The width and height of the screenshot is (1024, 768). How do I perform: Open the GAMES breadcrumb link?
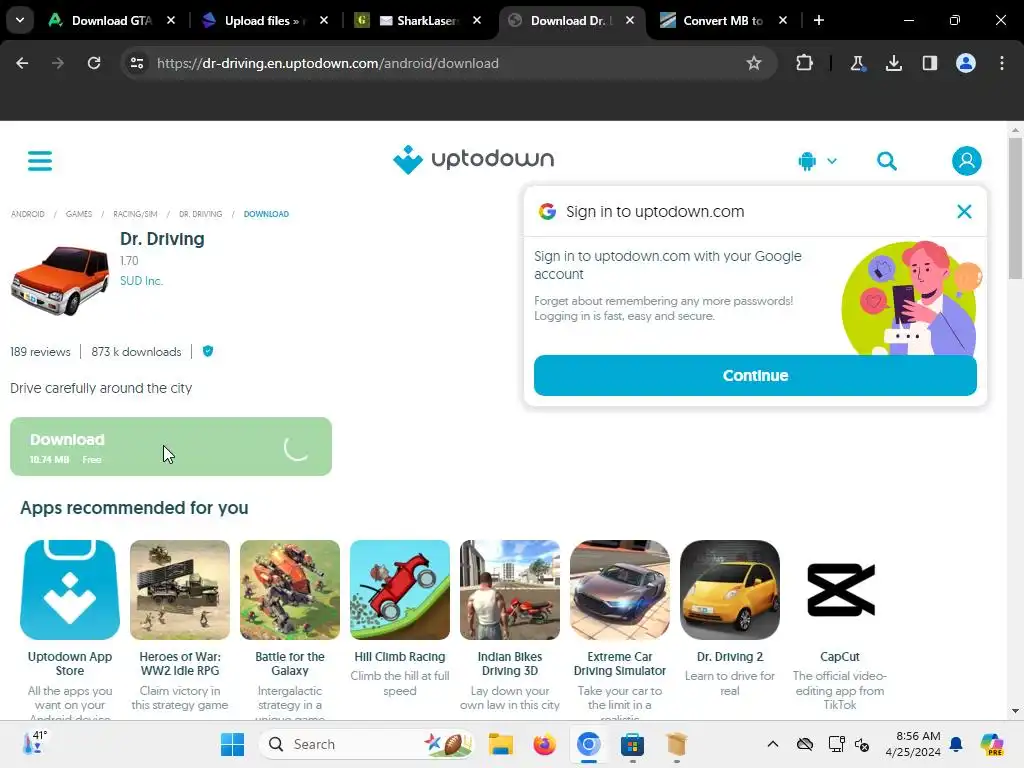click(x=79, y=214)
